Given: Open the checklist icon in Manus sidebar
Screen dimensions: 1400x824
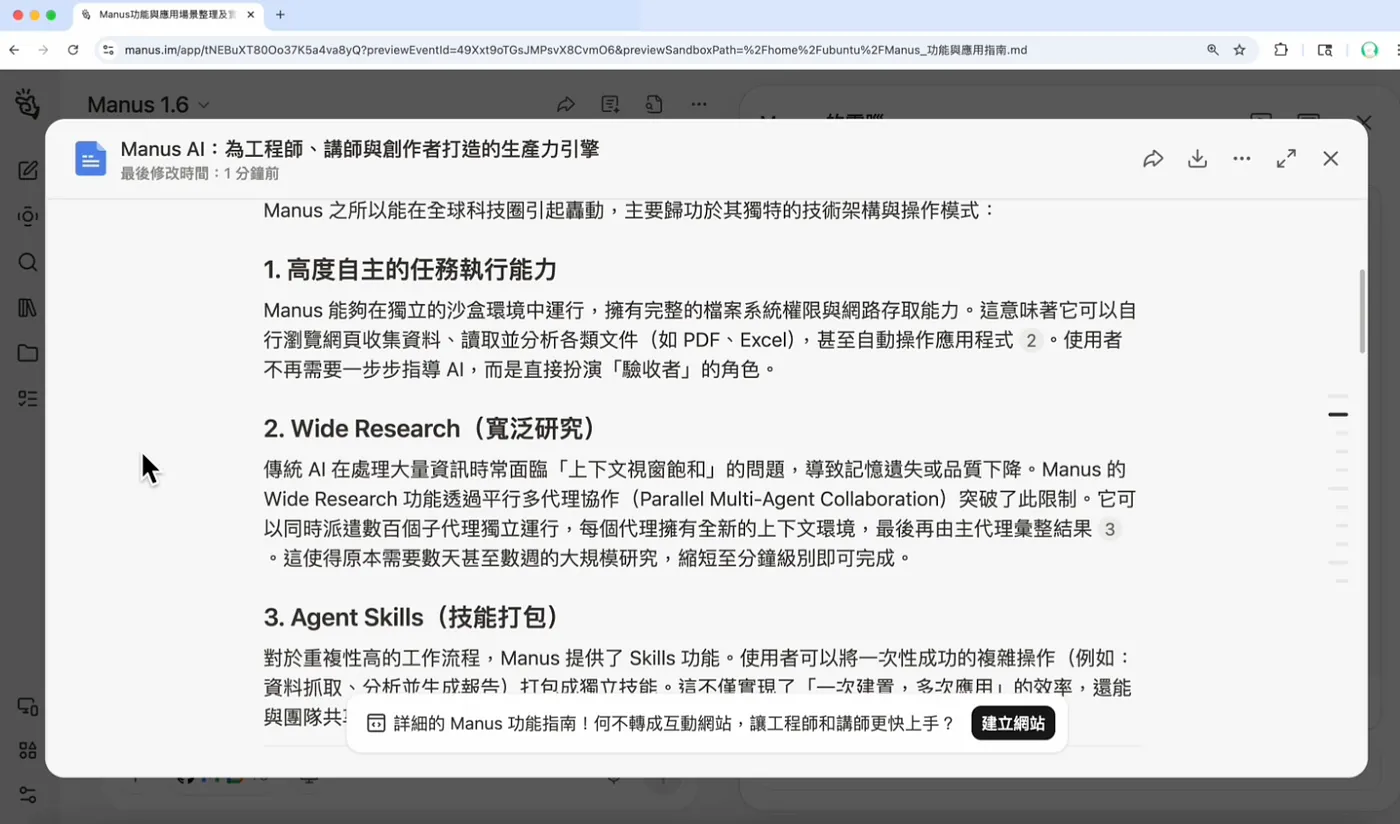Looking at the screenshot, I should (28, 399).
